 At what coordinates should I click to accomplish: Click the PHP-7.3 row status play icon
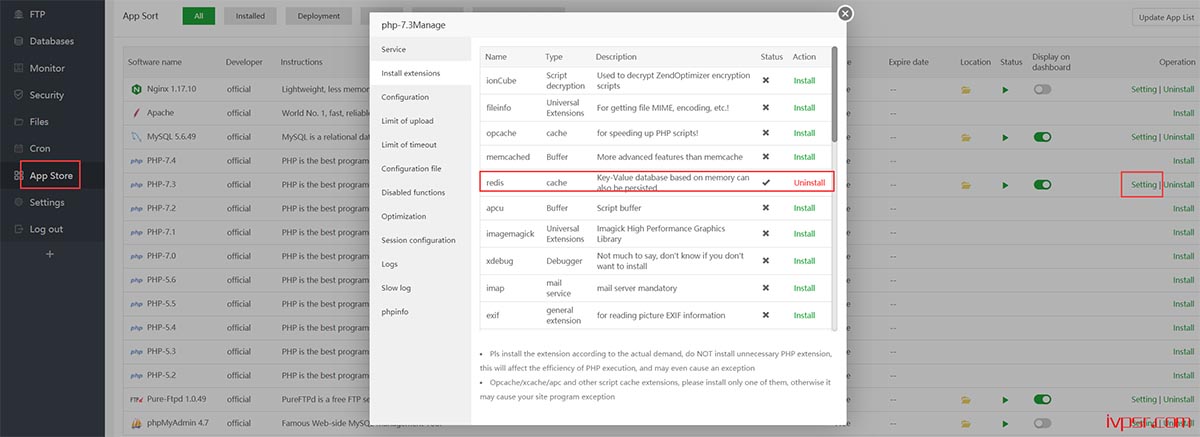[x=1006, y=185]
